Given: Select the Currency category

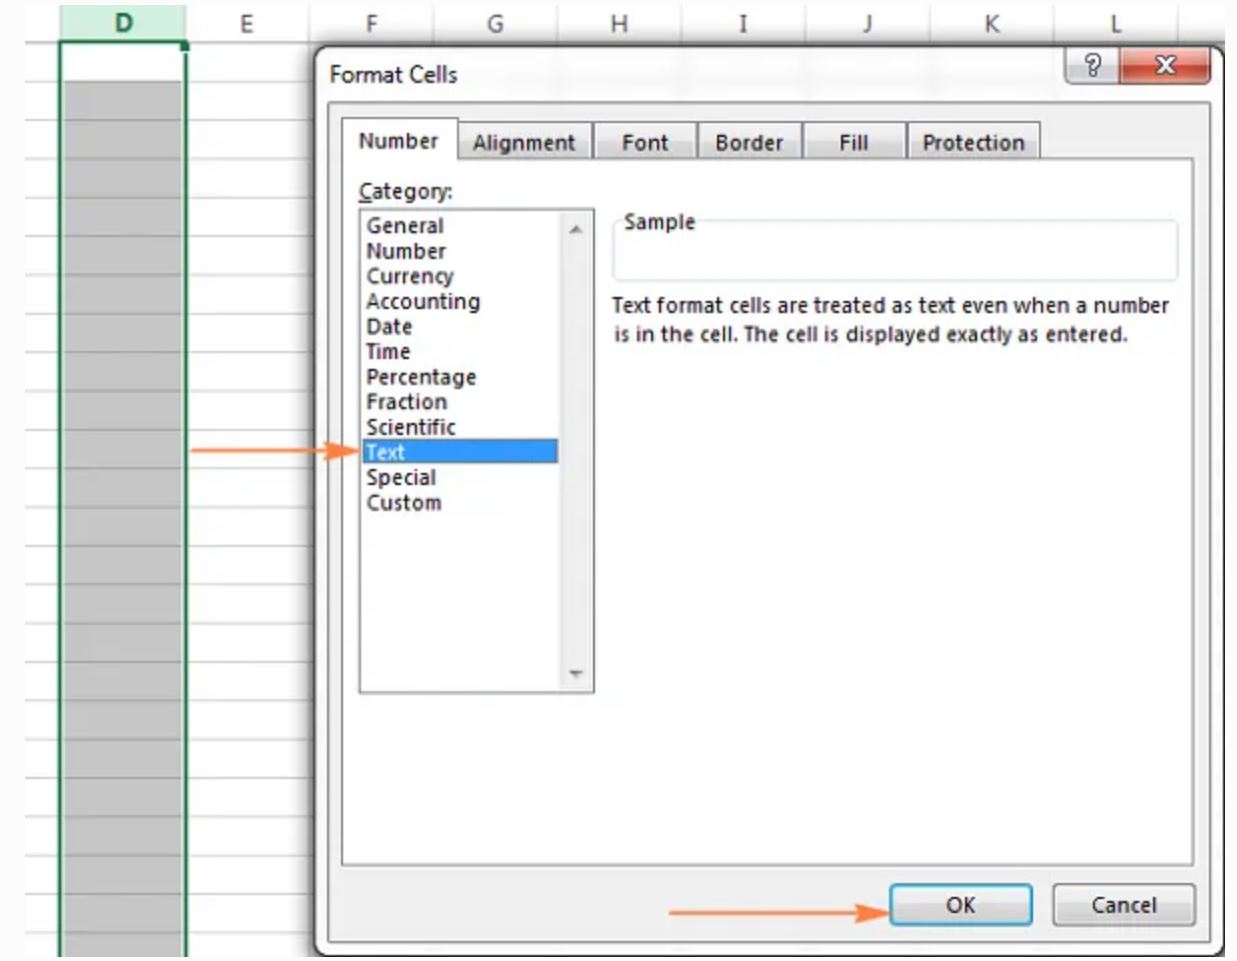Looking at the screenshot, I should (x=417, y=276).
